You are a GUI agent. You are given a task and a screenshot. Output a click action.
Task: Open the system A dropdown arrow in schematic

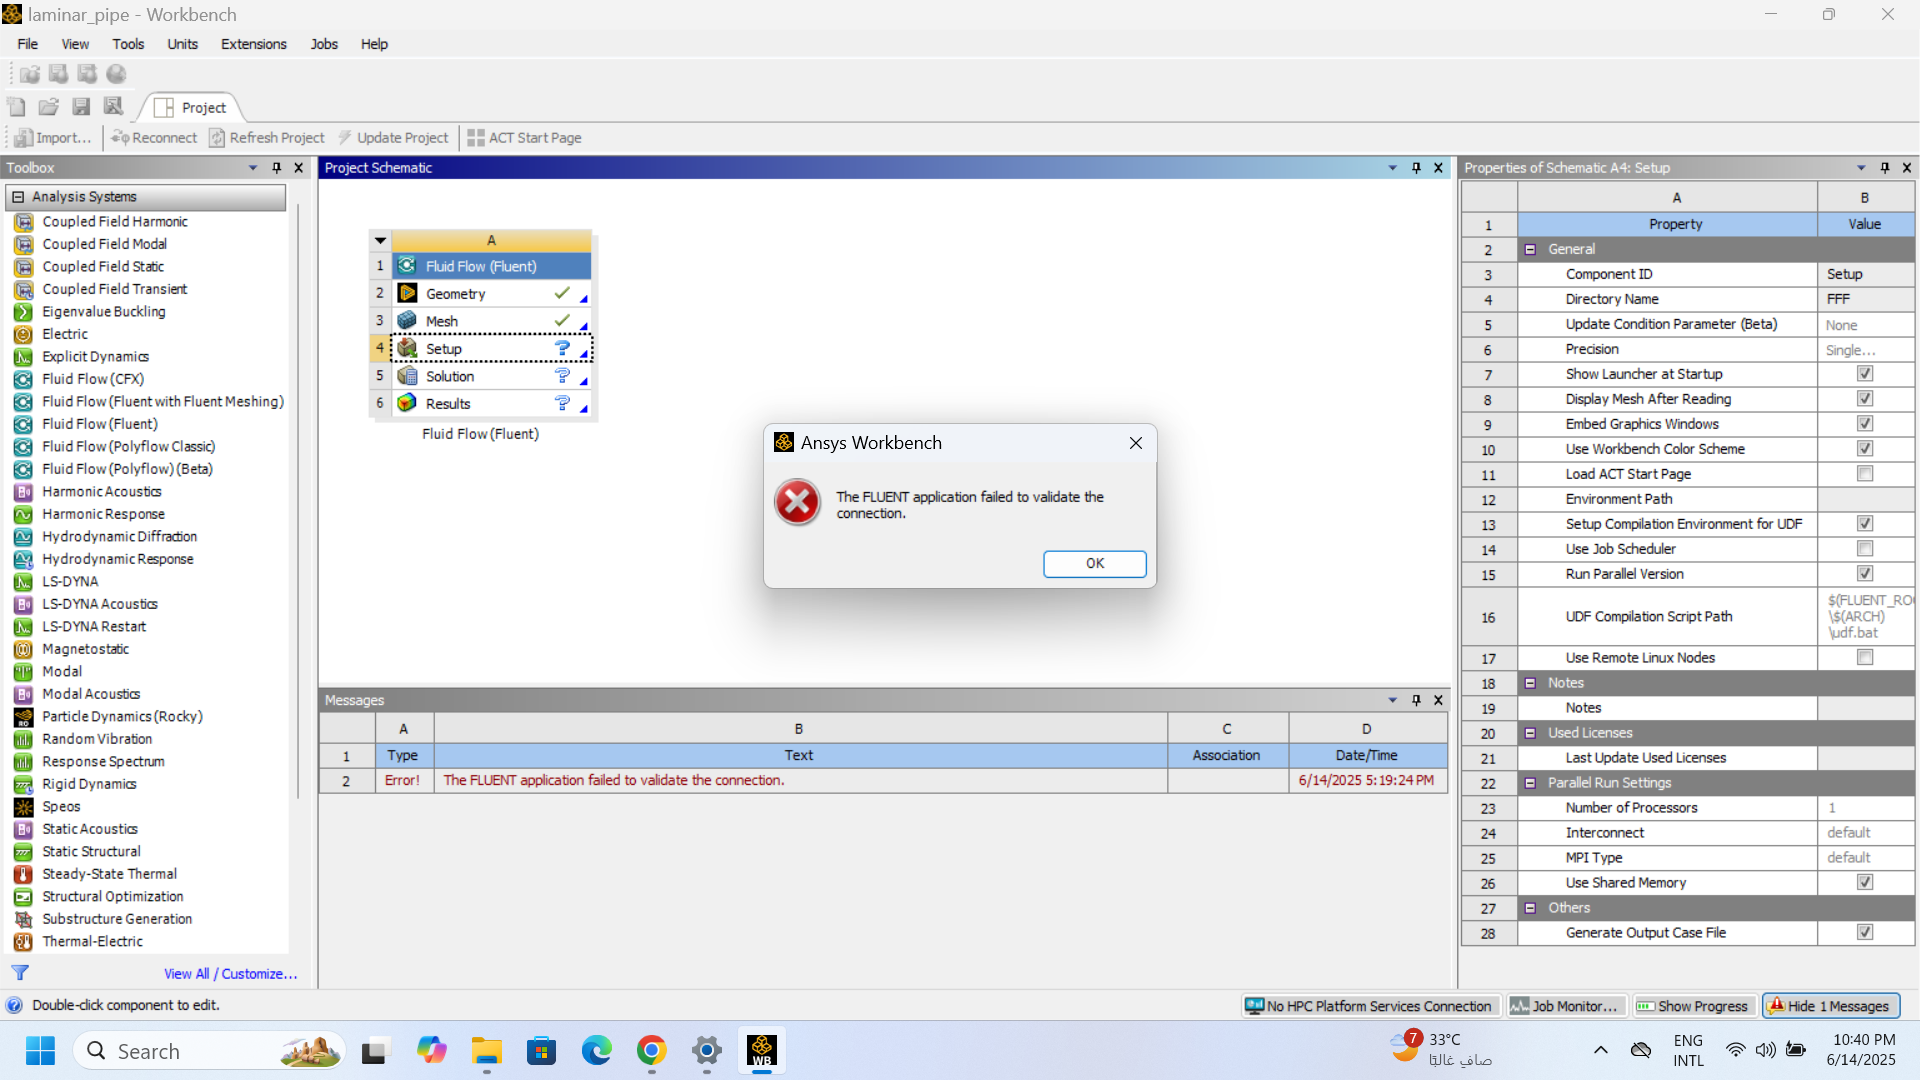380,240
